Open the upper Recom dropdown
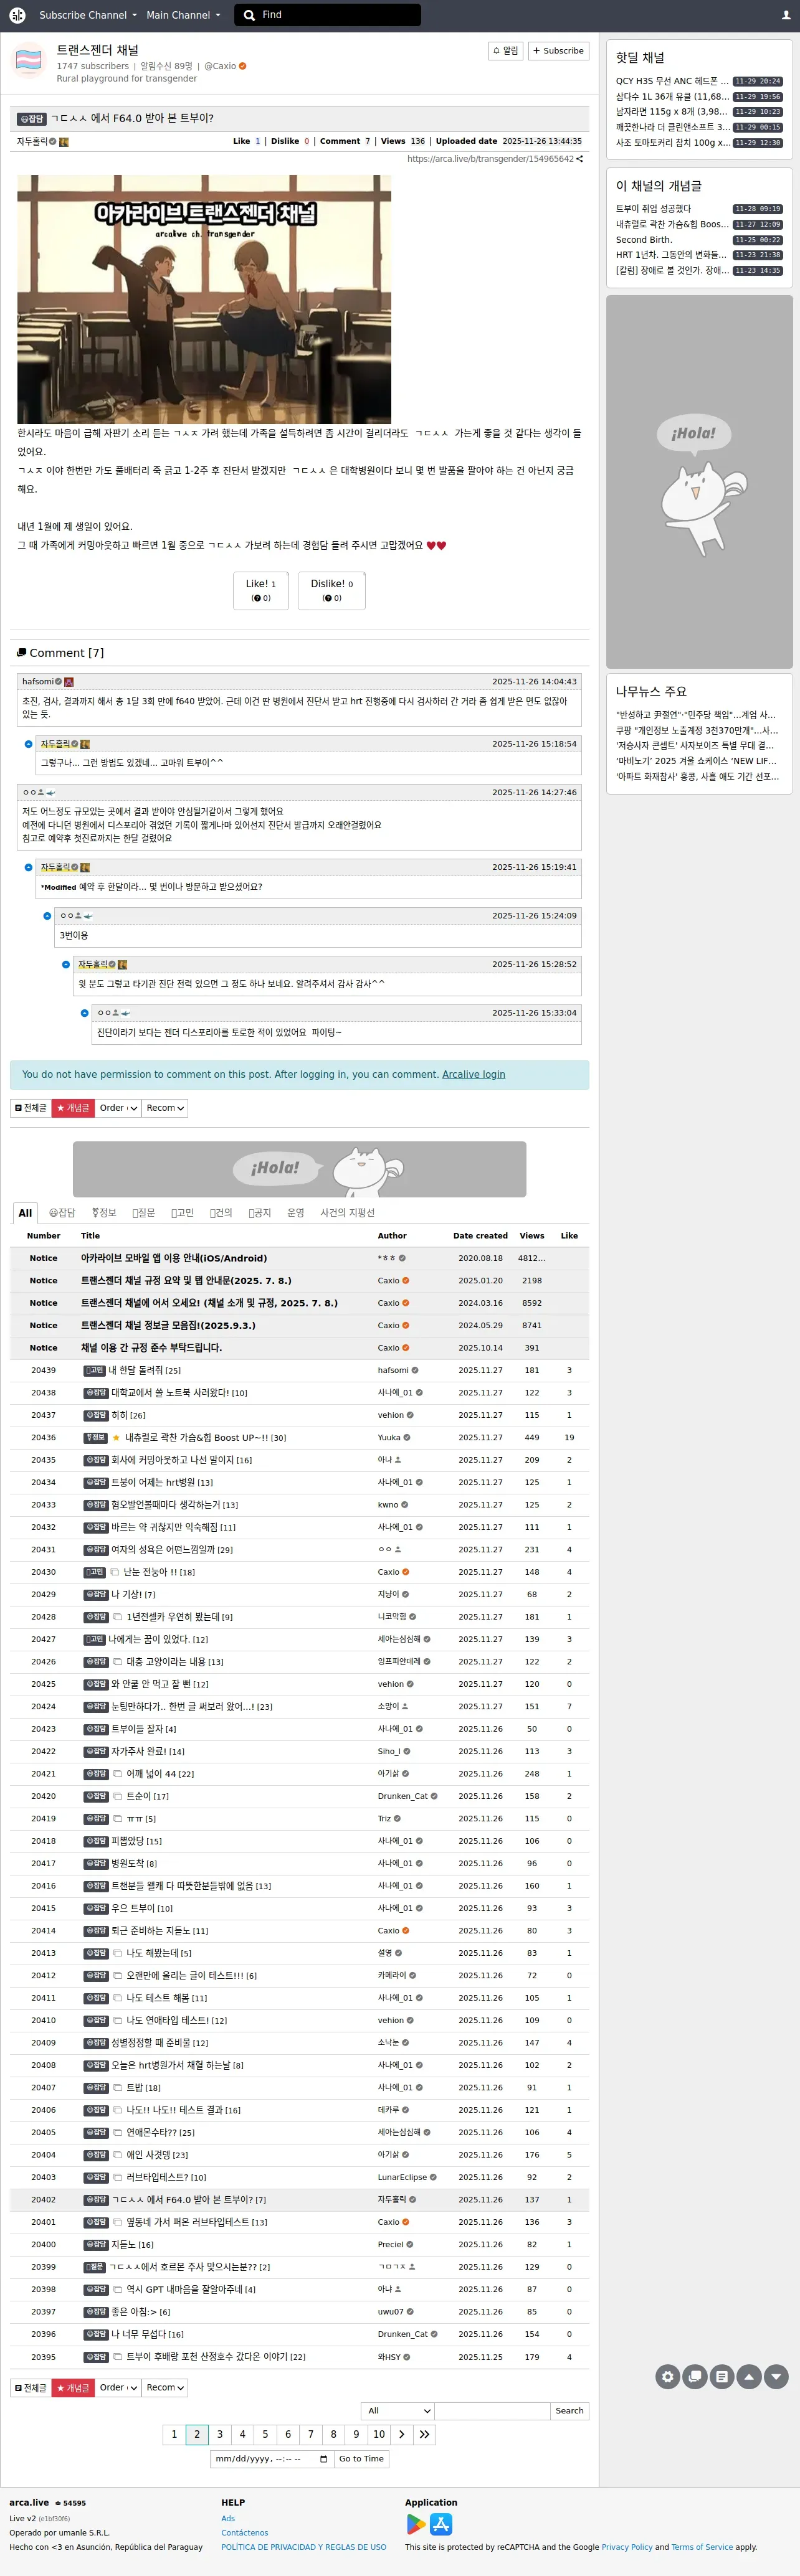This screenshot has height=2576, width=800. 165,1108
